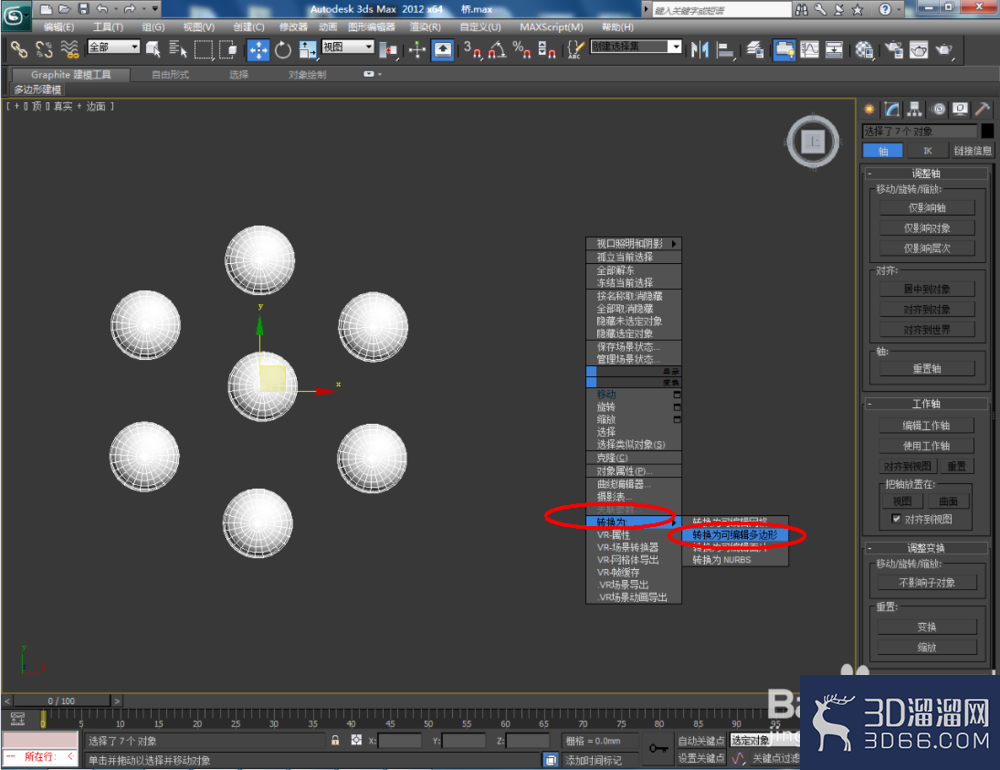
Task: Switch to the Utilities hammer panel tab
Action: click(x=982, y=109)
